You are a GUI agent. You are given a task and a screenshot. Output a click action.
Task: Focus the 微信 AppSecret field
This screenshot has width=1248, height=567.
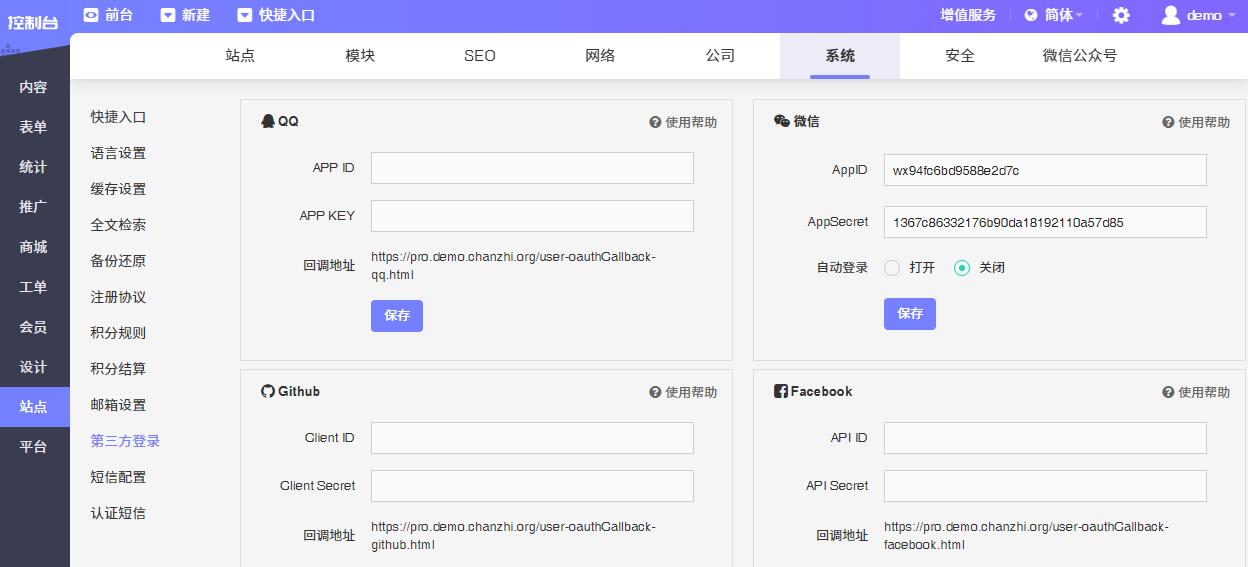click(1045, 222)
